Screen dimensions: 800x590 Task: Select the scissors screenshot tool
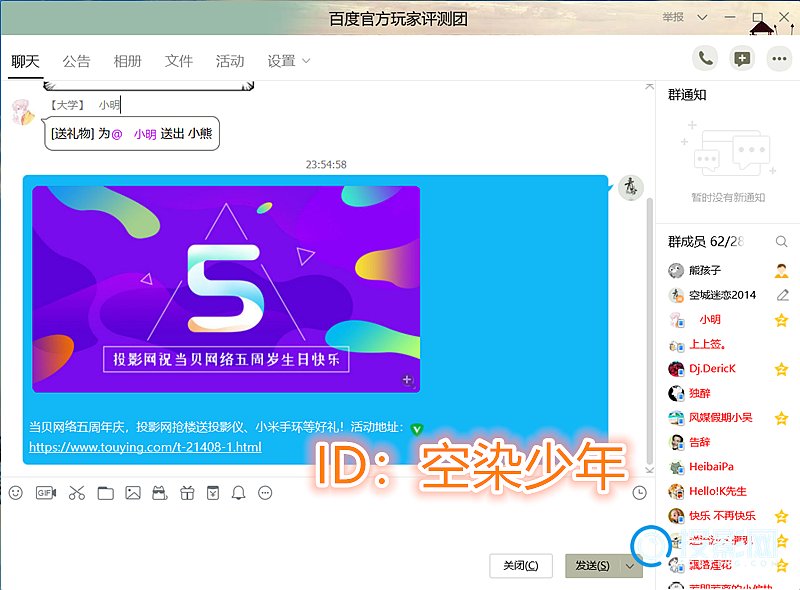pyautogui.click(x=76, y=493)
